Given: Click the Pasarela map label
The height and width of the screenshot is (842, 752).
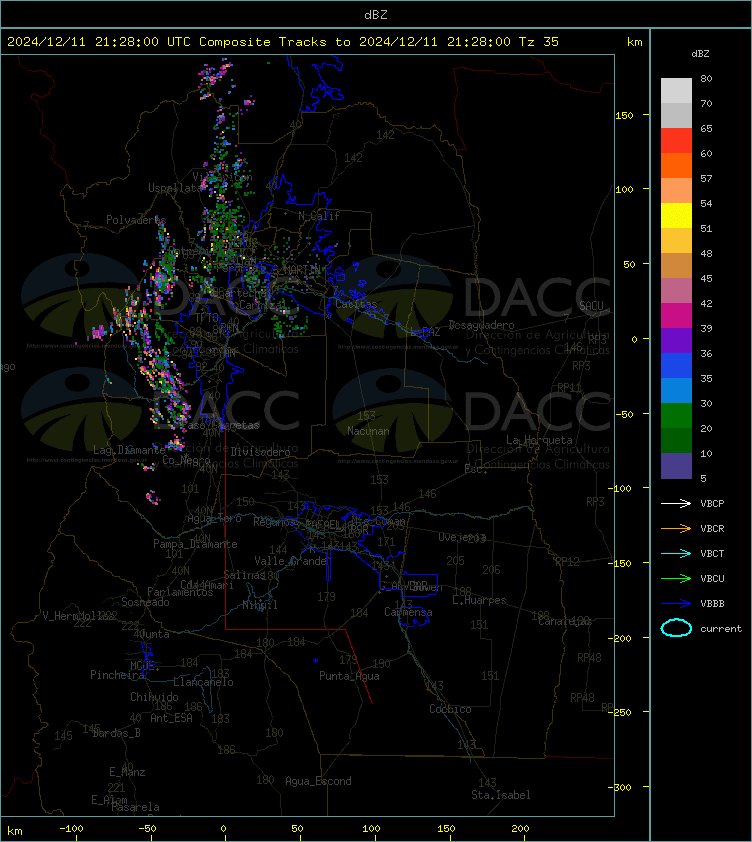Looking at the screenshot, I should tap(135, 807).
